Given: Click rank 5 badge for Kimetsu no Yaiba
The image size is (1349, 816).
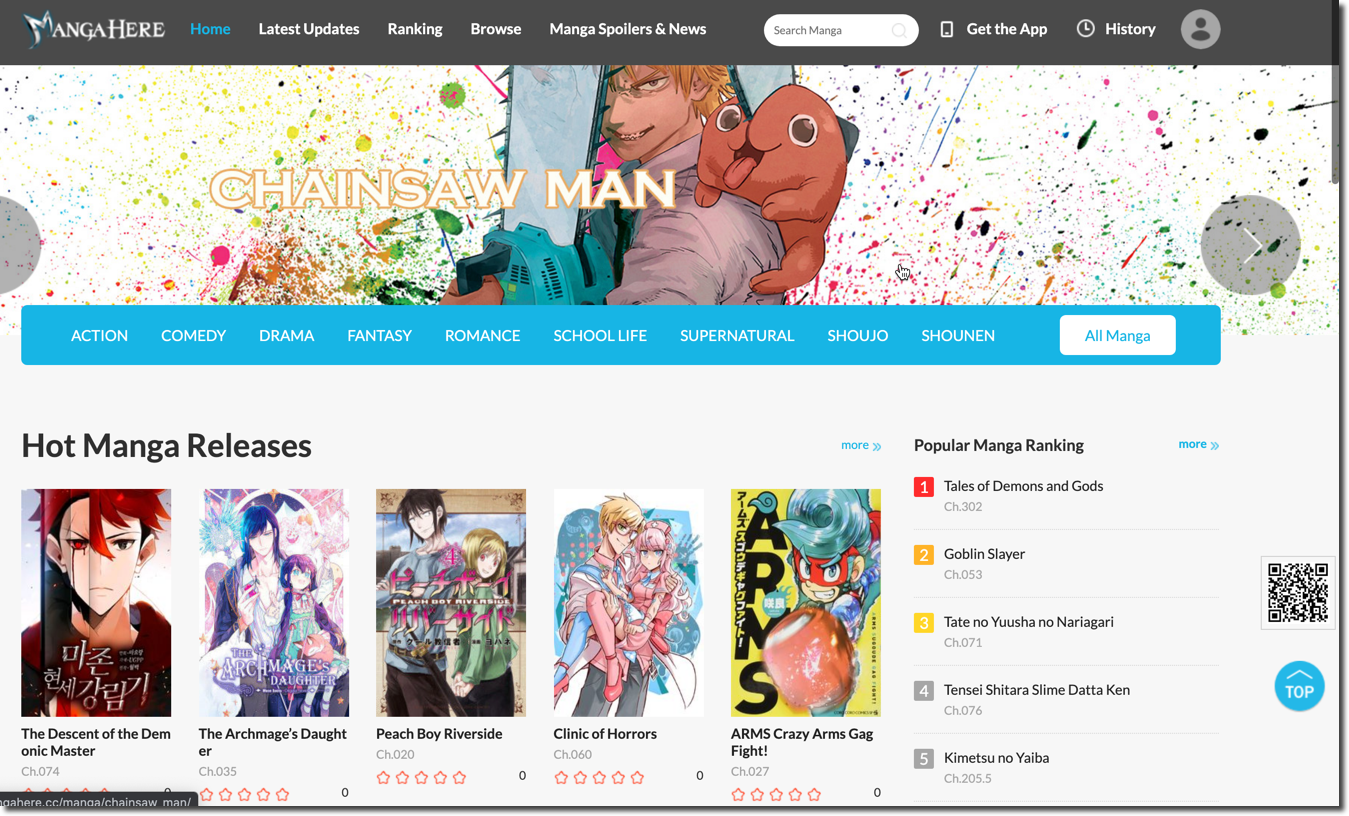Looking at the screenshot, I should point(923,759).
